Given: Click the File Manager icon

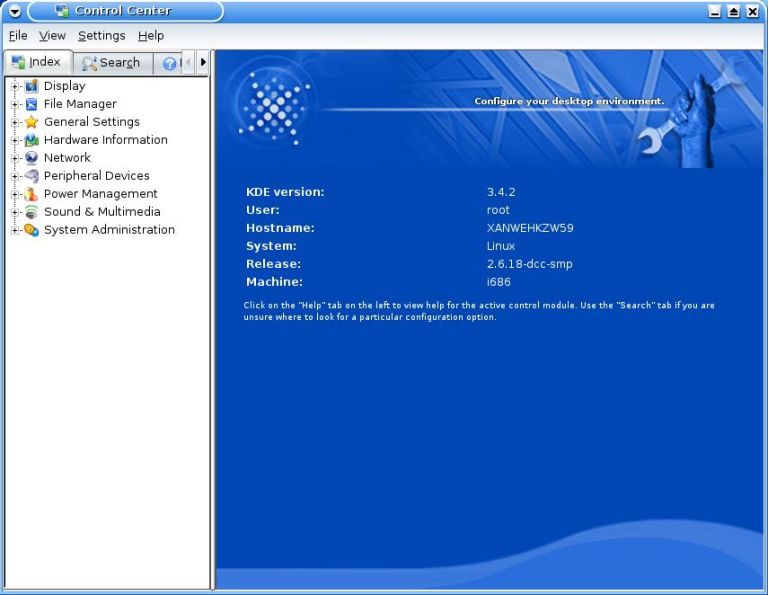Looking at the screenshot, I should click(x=31, y=104).
